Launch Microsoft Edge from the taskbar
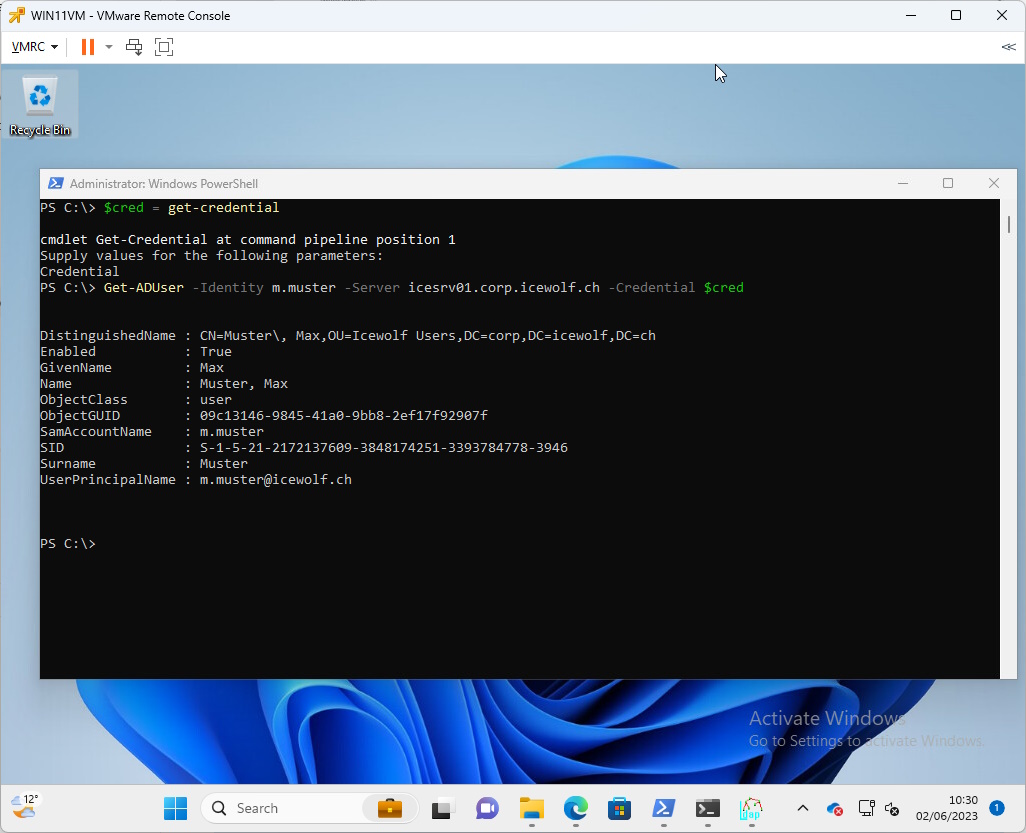 pos(575,808)
